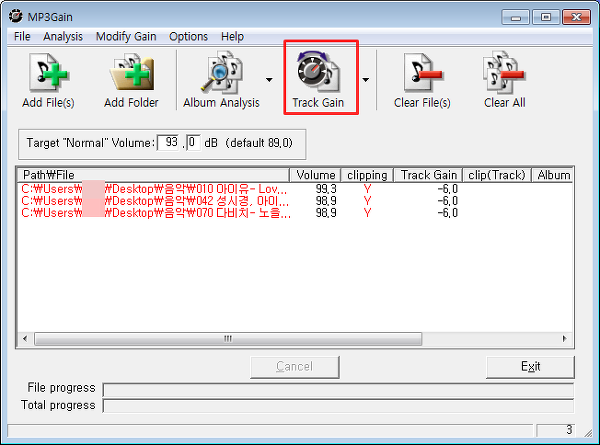
Task: Click the Add Folder icon
Action: pos(131,72)
